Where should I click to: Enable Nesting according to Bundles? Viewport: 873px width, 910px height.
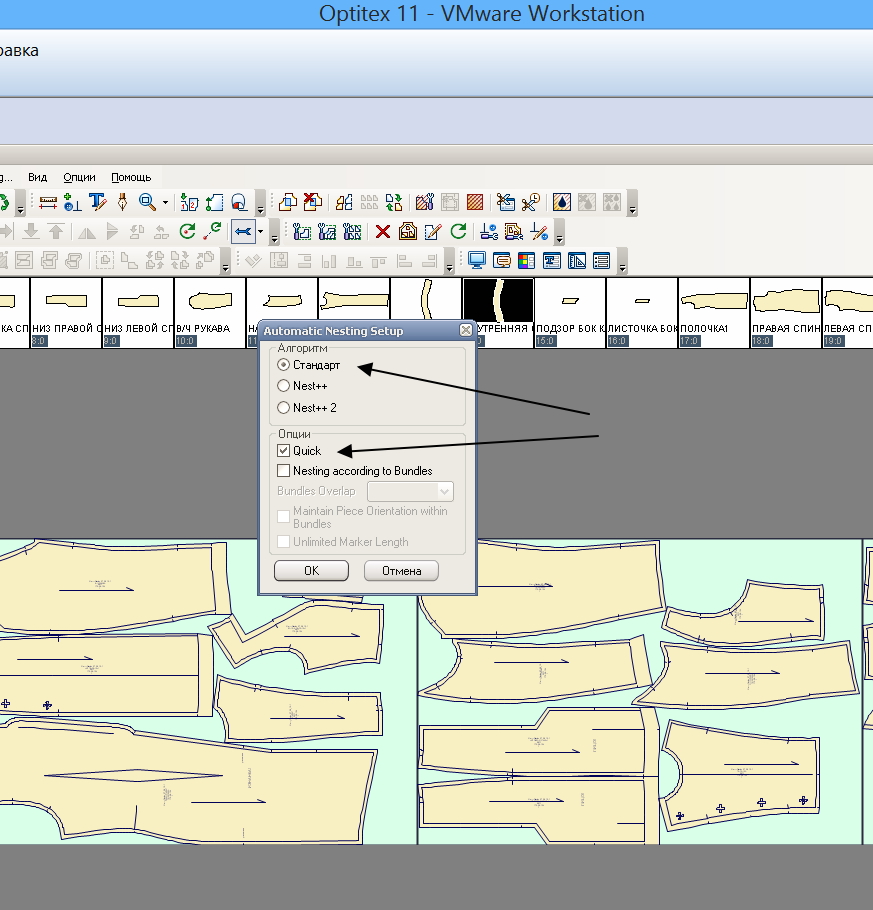(x=284, y=470)
